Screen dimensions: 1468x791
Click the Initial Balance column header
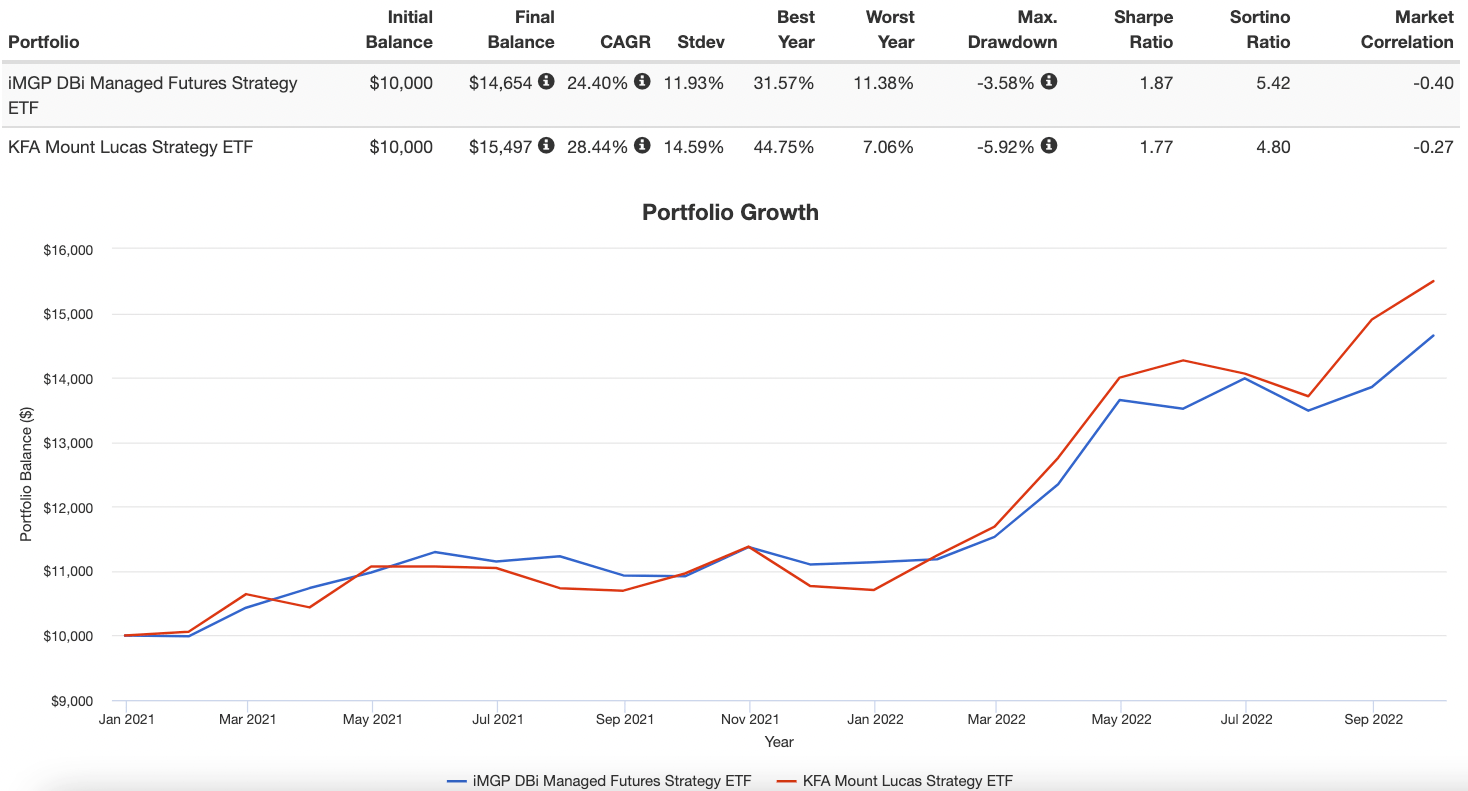399,29
